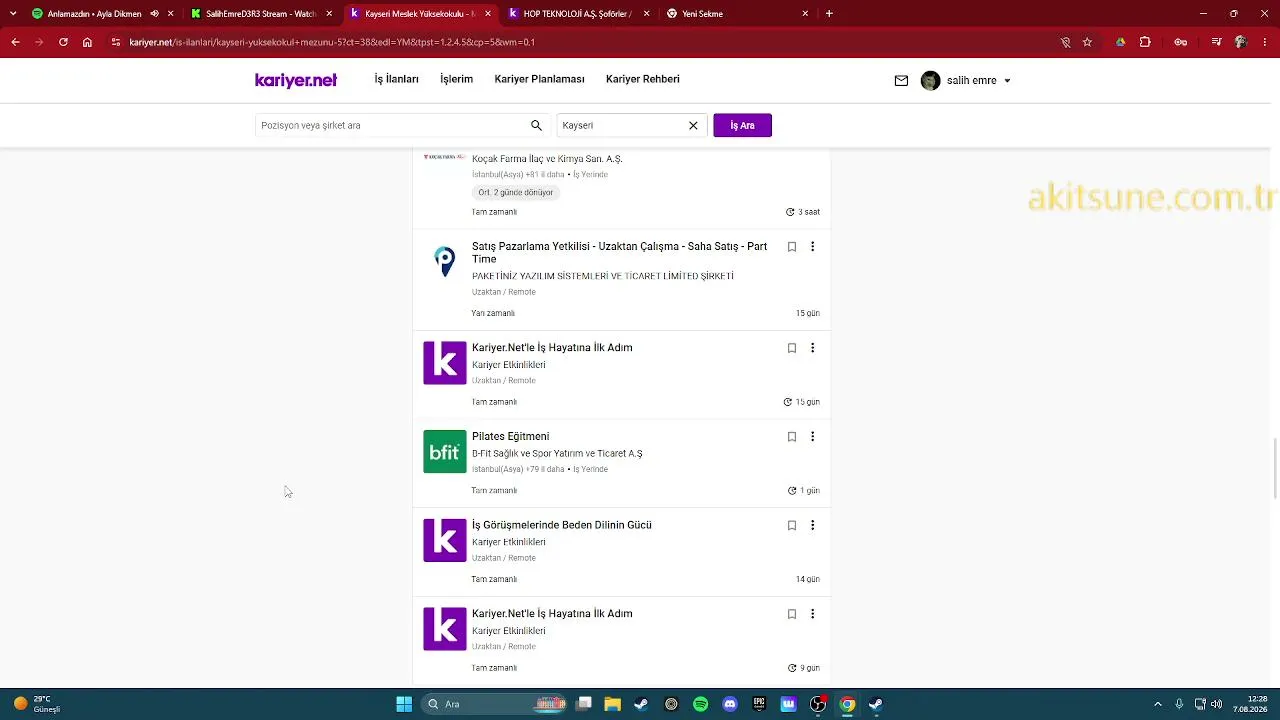Image resolution: width=1280 pixels, height=720 pixels.
Task: Click the browser home button
Action: (87, 42)
